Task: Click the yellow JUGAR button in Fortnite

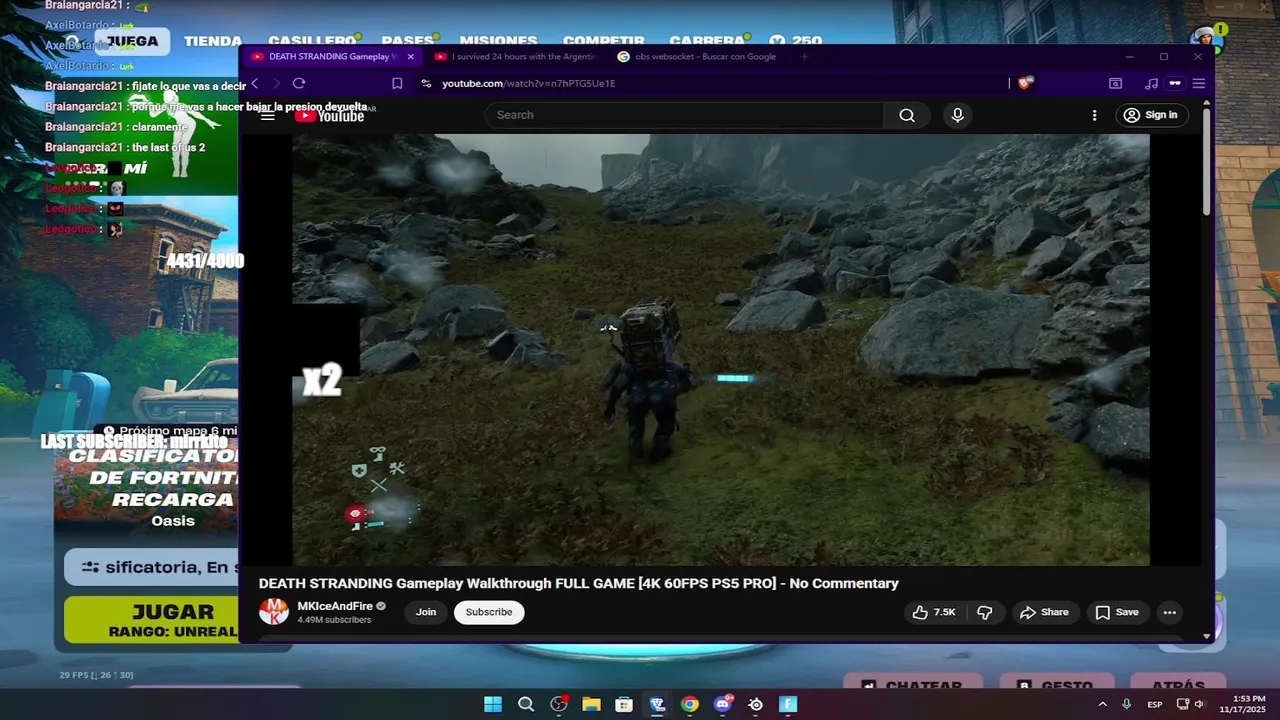Action: coord(150,620)
